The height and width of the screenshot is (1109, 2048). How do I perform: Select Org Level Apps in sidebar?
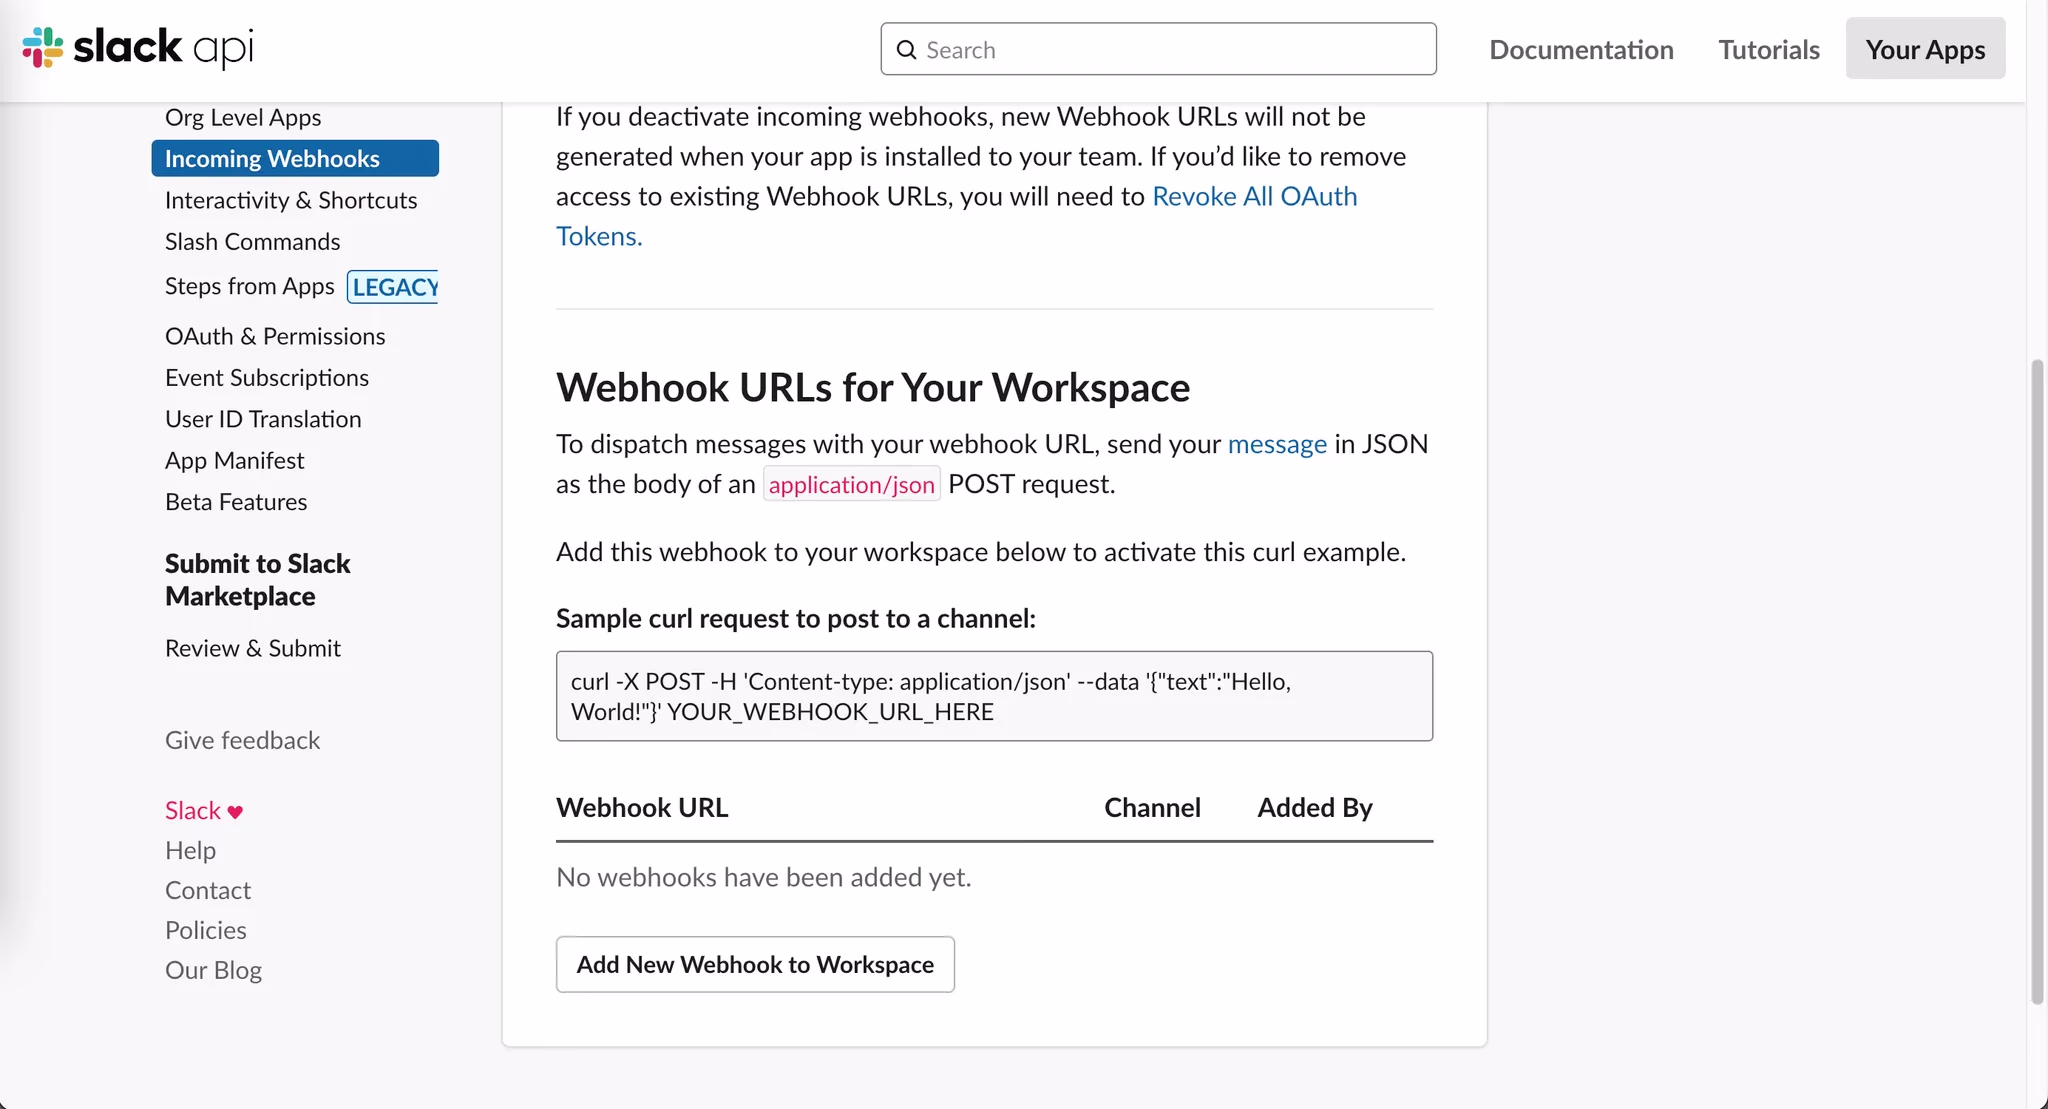click(x=243, y=117)
